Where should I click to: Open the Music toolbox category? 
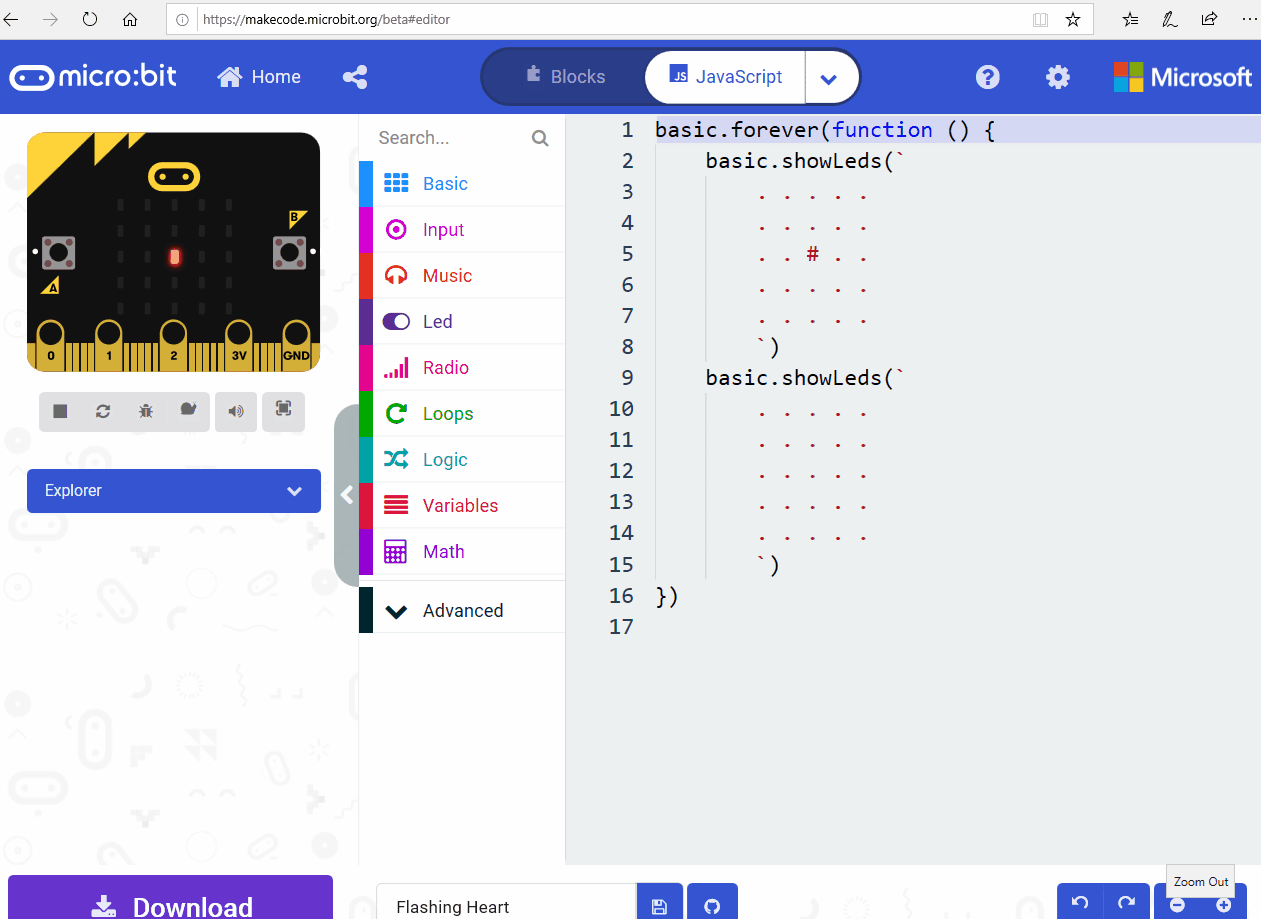(x=447, y=275)
